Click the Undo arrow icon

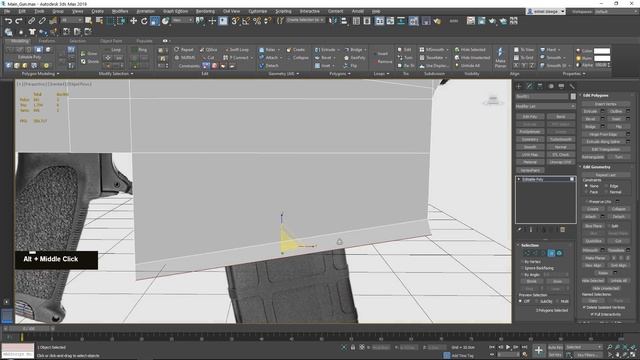coord(8,21)
